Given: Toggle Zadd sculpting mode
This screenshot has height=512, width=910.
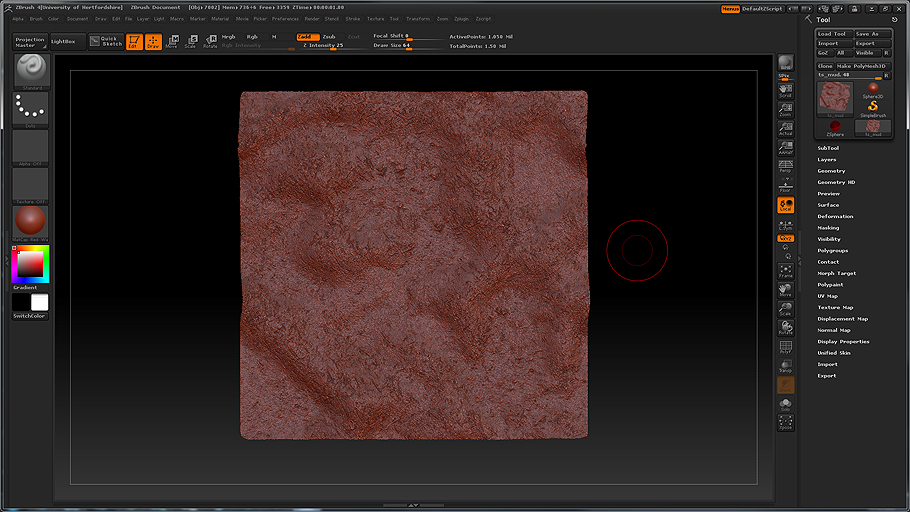Looking at the screenshot, I should 308,37.
